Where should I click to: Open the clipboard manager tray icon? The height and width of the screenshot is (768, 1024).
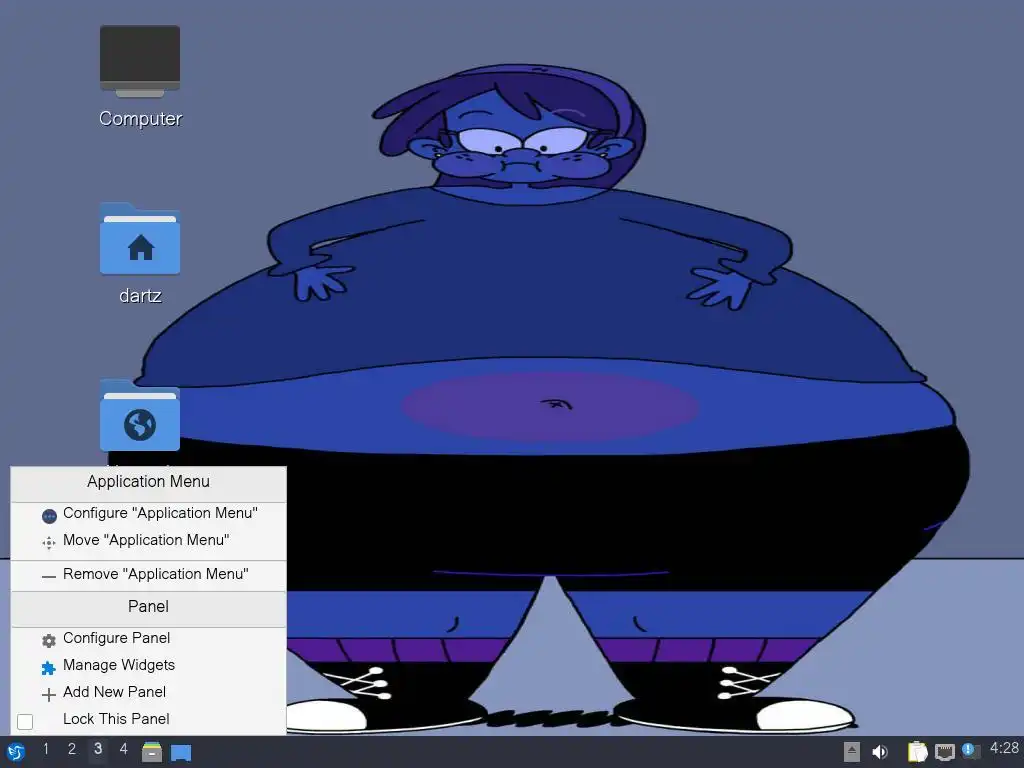click(x=918, y=752)
